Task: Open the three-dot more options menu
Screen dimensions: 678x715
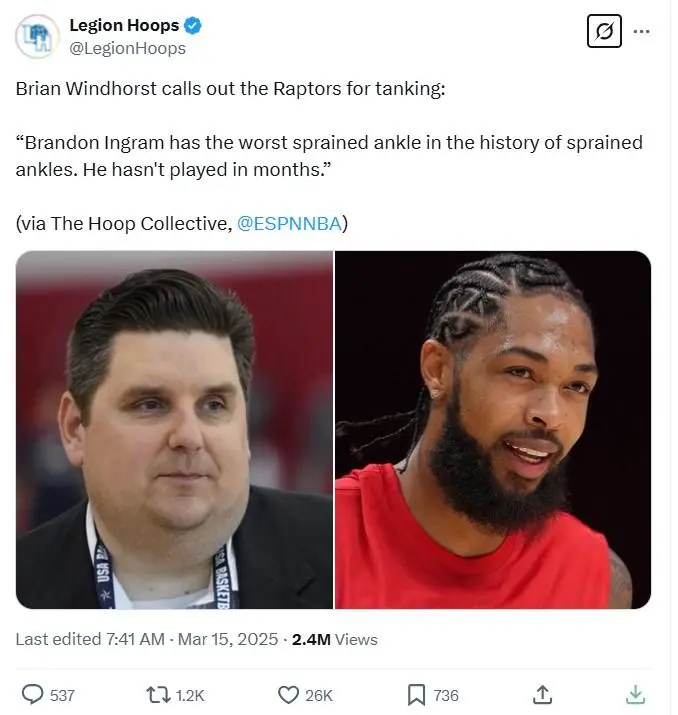Action: click(642, 31)
